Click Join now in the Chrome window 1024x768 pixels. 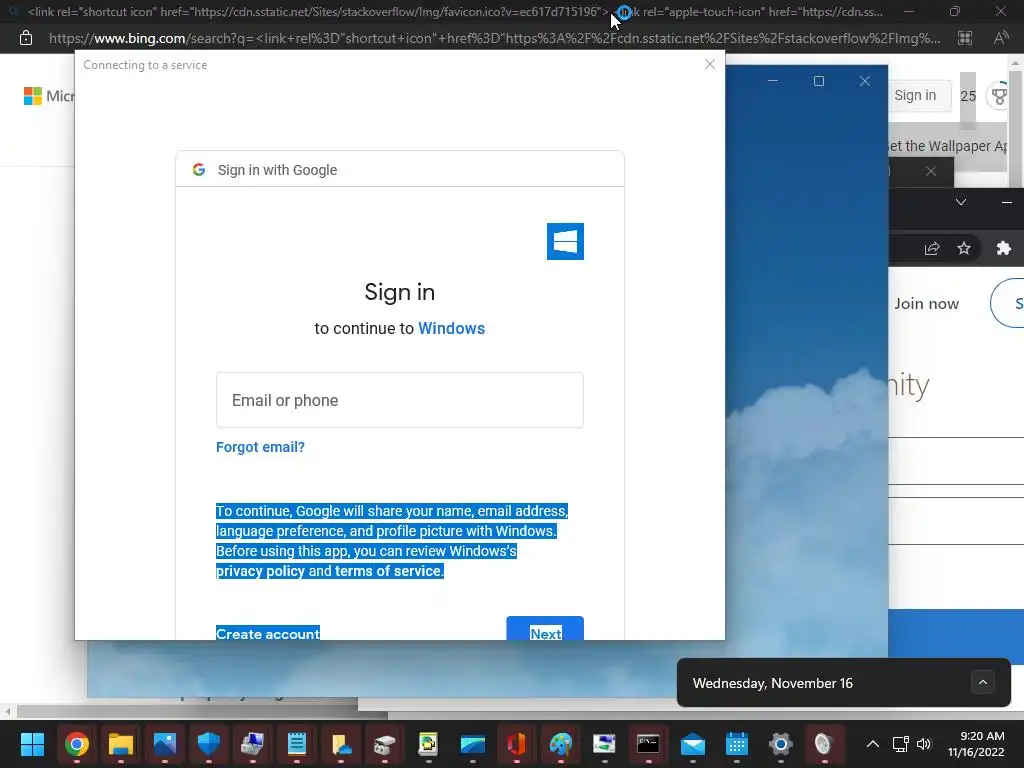926,304
